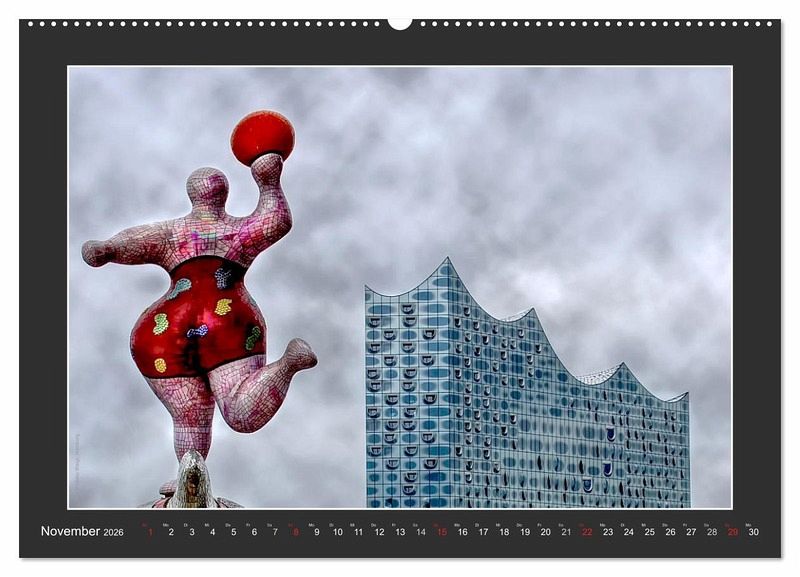Select date 30 at end of row
The image size is (800, 577).
coord(753,532)
